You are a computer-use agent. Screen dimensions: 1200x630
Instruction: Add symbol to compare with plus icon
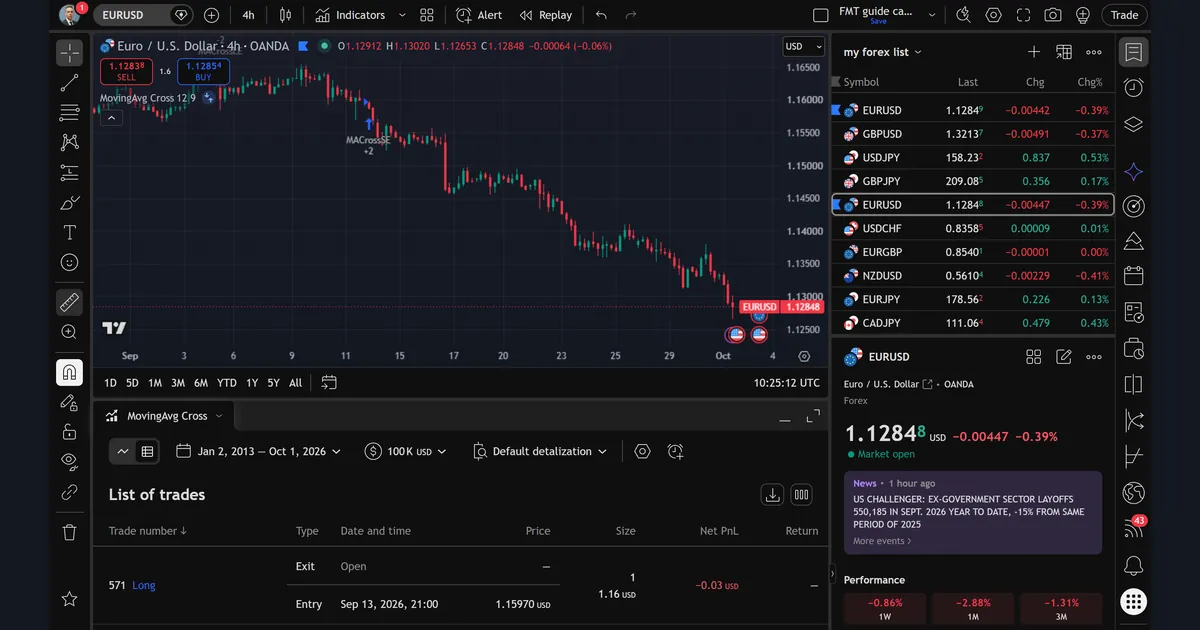click(211, 15)
